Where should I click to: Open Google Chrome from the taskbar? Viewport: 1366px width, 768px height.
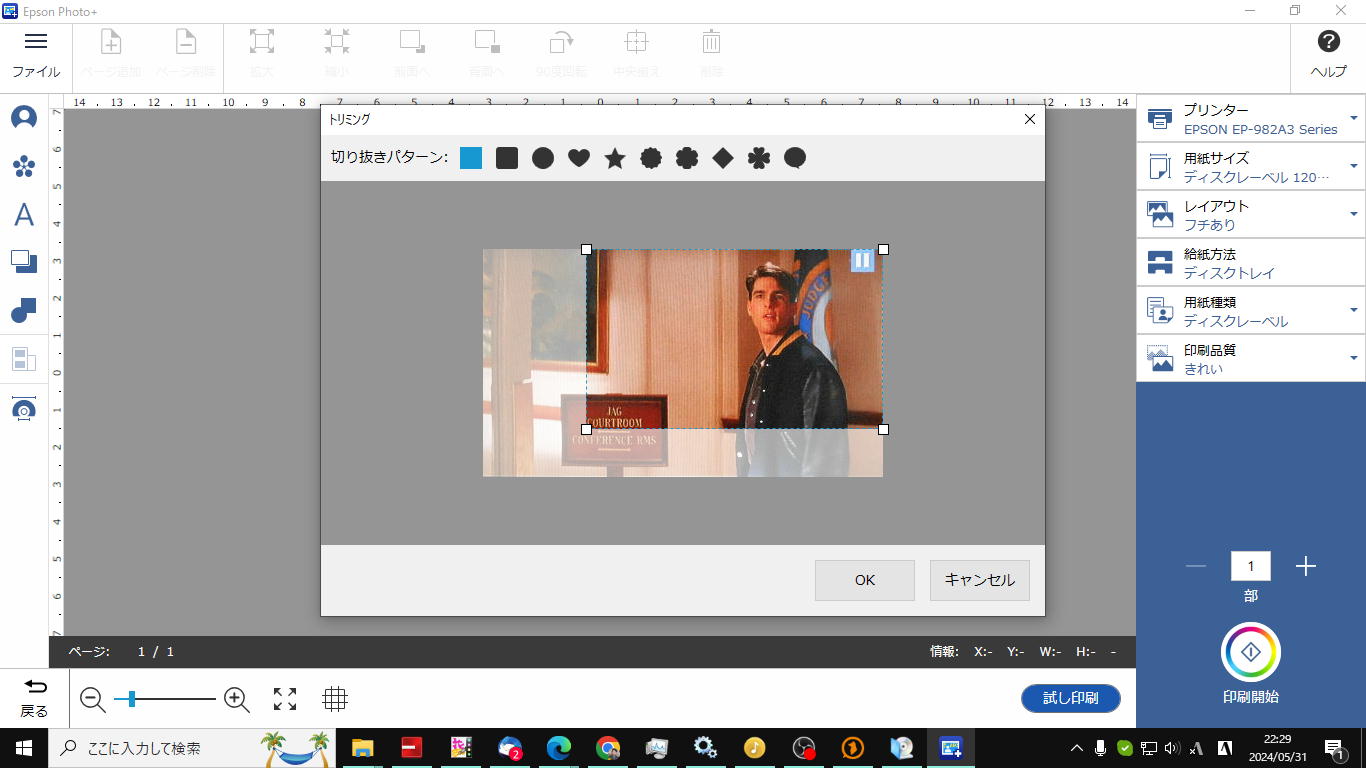607,748
